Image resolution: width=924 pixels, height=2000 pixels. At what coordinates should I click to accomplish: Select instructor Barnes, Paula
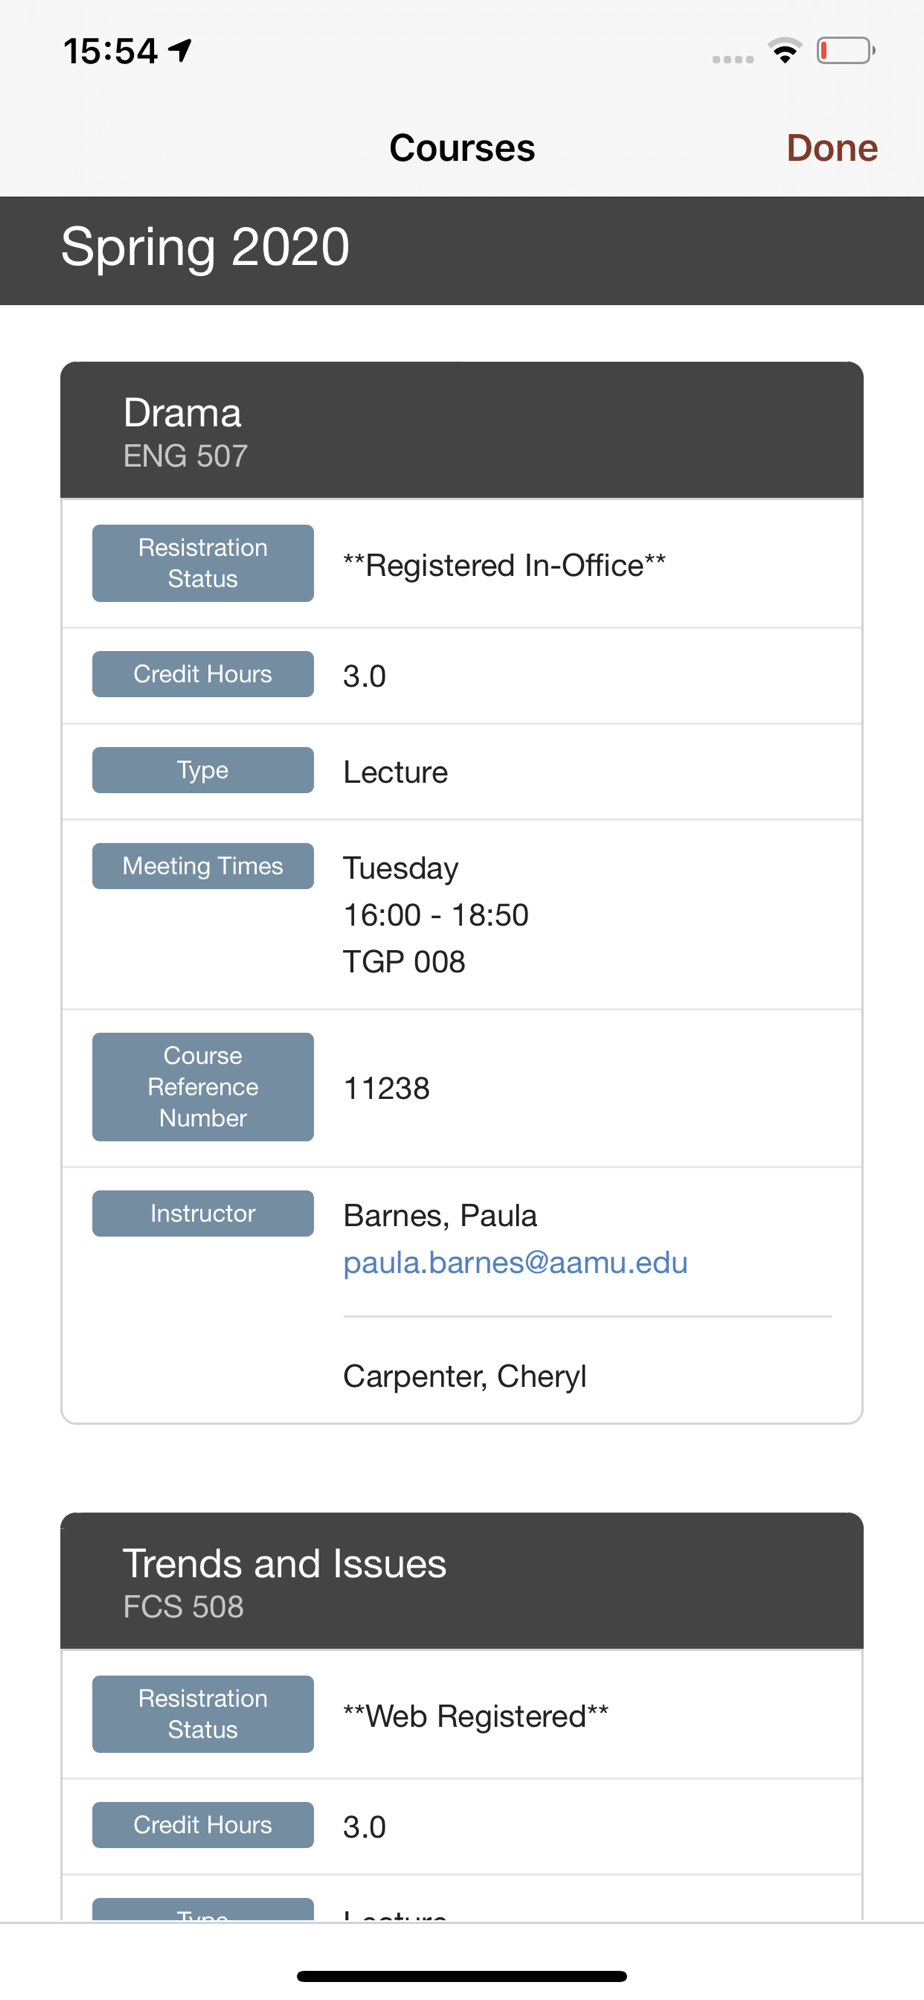click(440, 1215)
